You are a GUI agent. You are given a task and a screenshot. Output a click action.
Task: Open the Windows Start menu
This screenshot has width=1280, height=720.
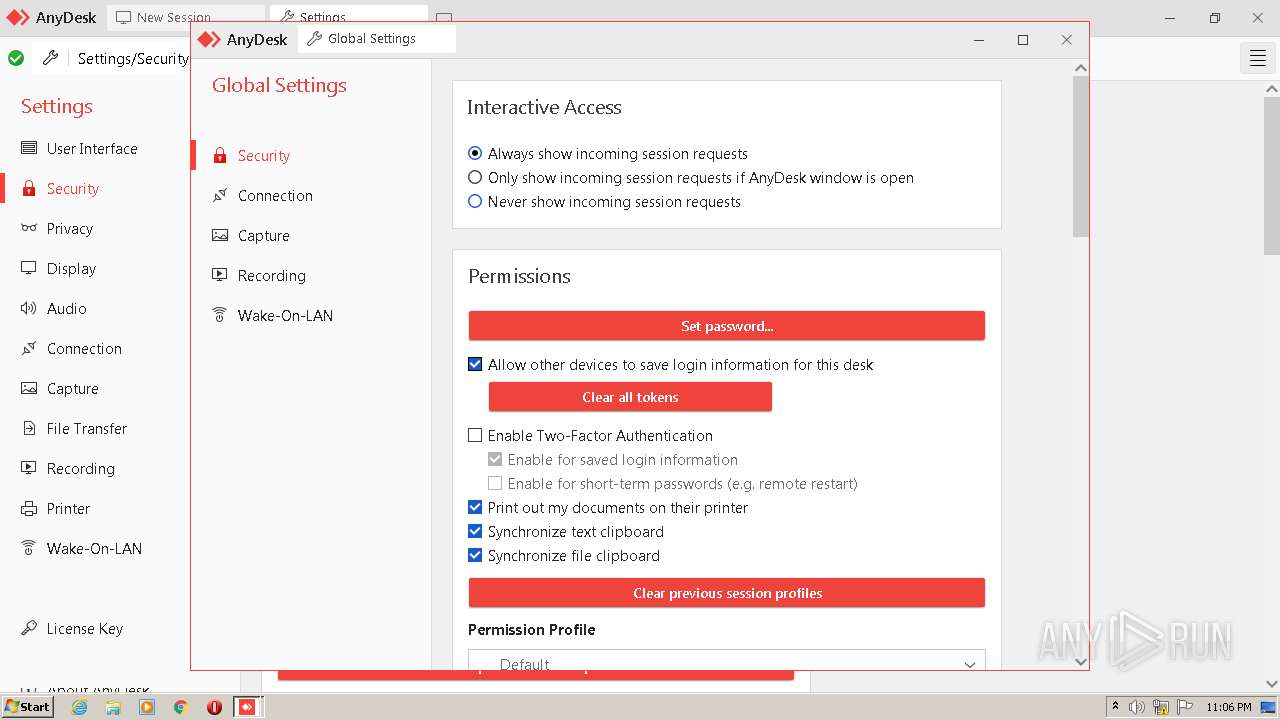tap(27, 707)
